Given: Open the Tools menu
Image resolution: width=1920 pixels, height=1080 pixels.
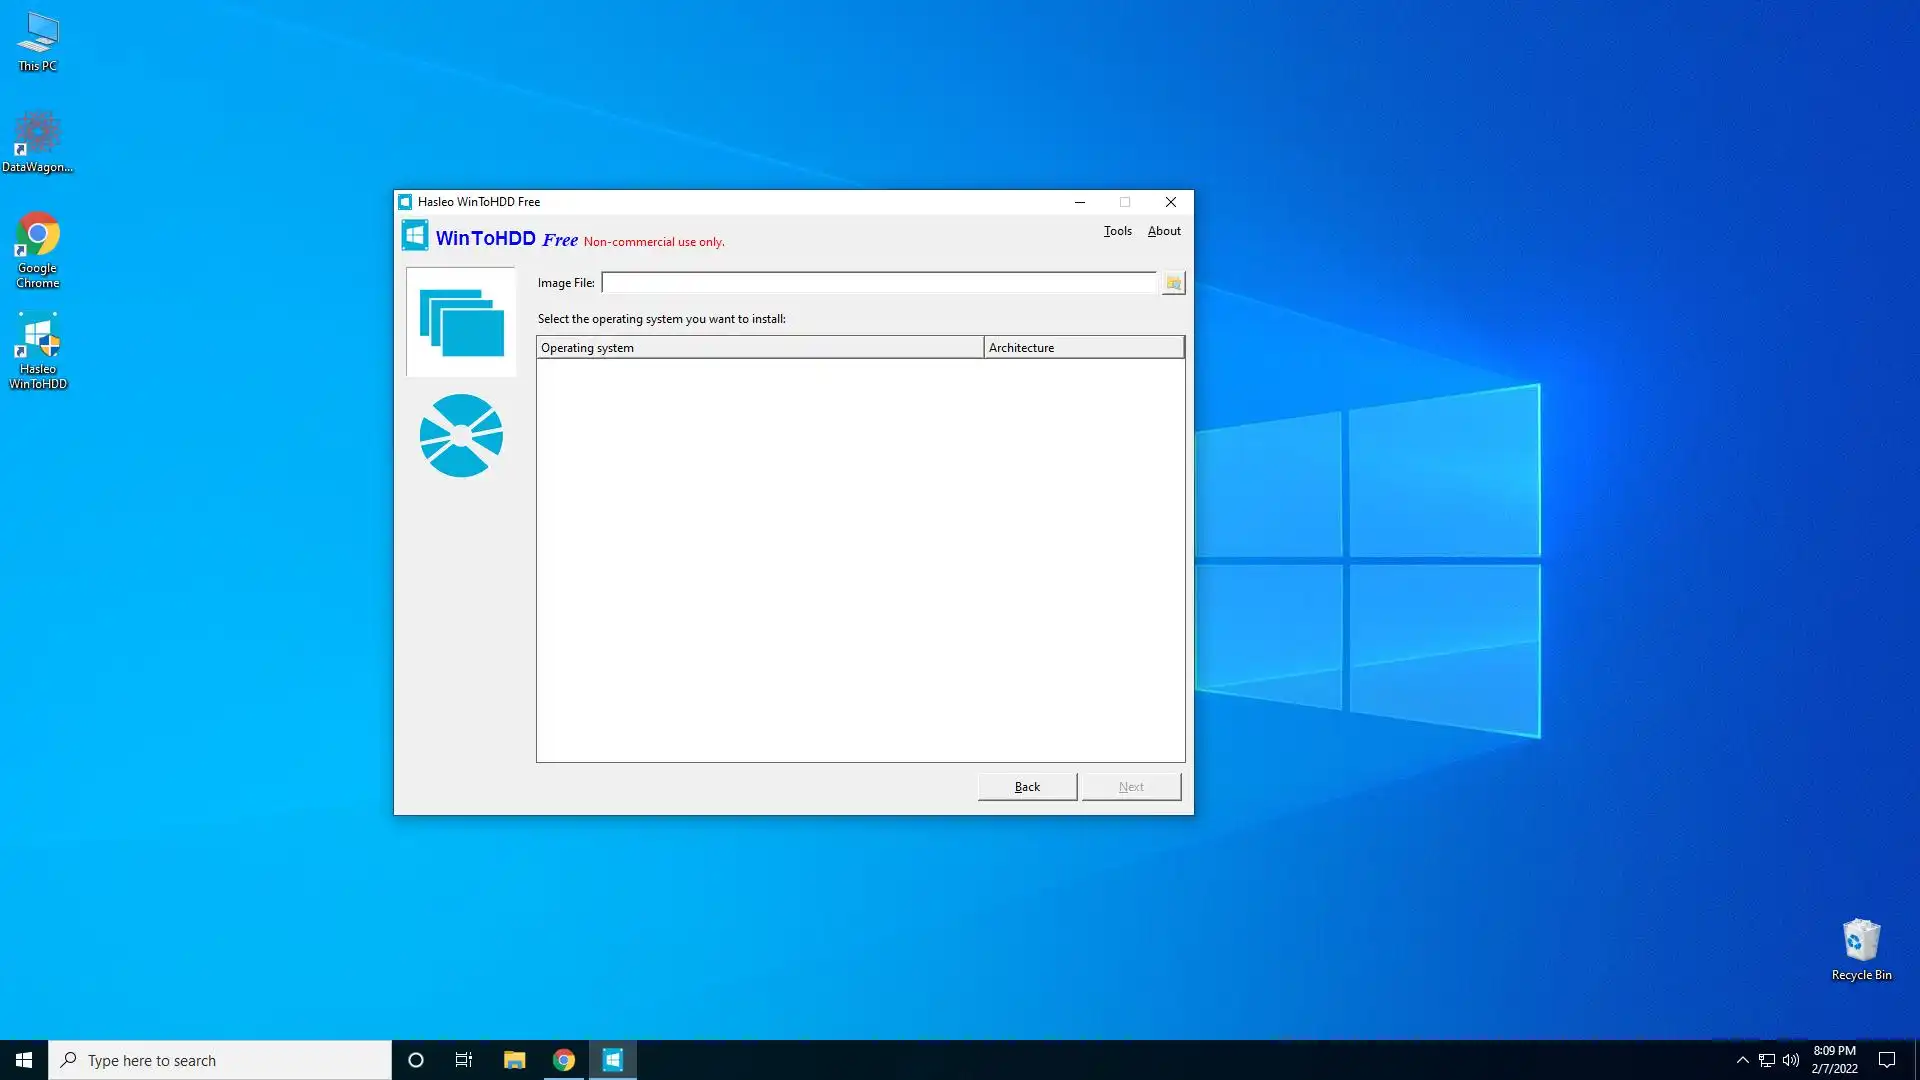Looking at the screenshot, I should pyautogui.click(x=1117, y=231).
